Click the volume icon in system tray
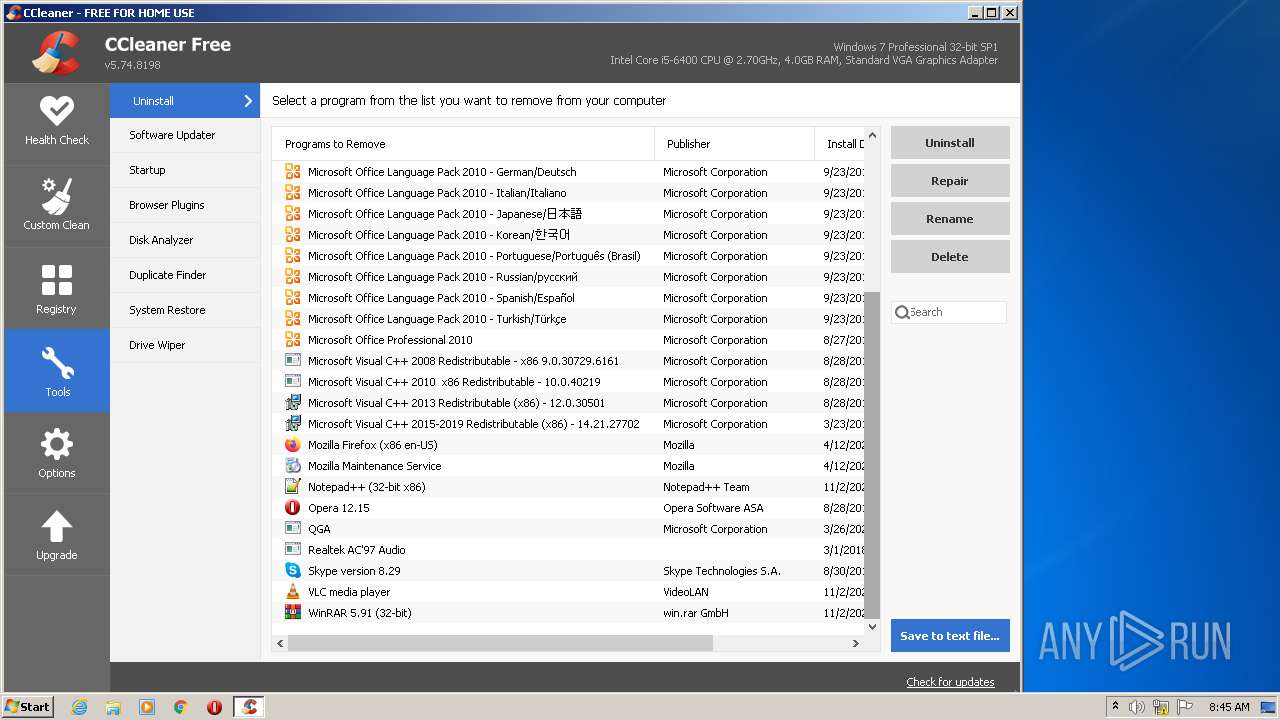 (1137, 707)
